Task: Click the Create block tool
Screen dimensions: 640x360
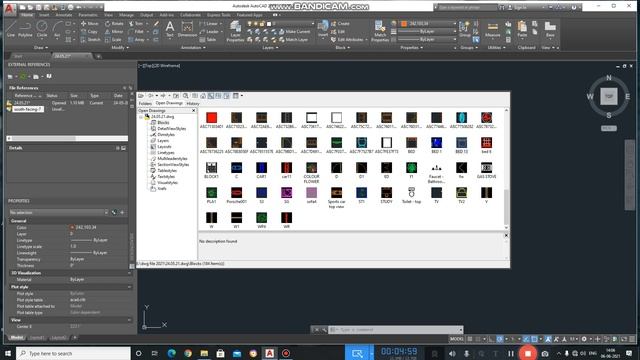Action: [340, 24]
